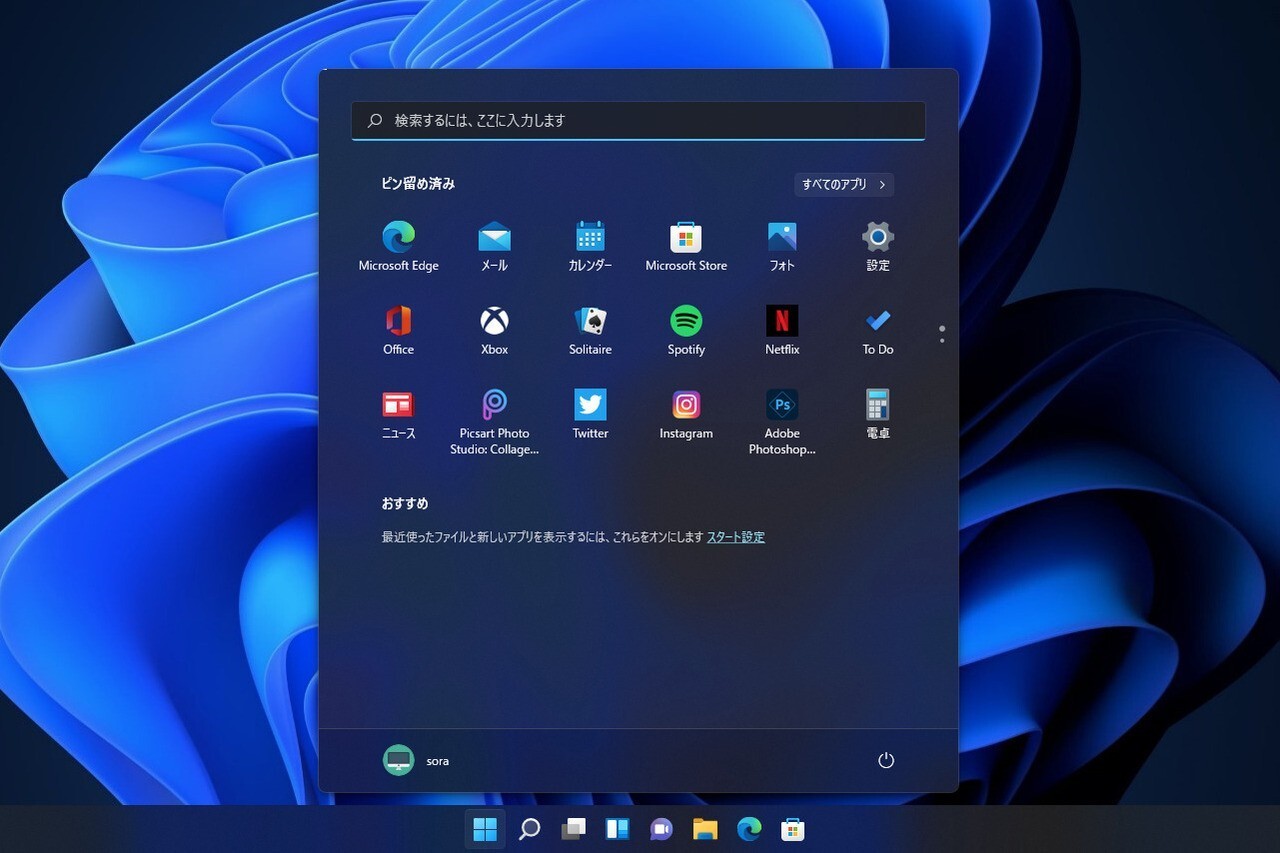1280x853 pixels.
Task: Launch the Office app
Action: coord(398,330)
